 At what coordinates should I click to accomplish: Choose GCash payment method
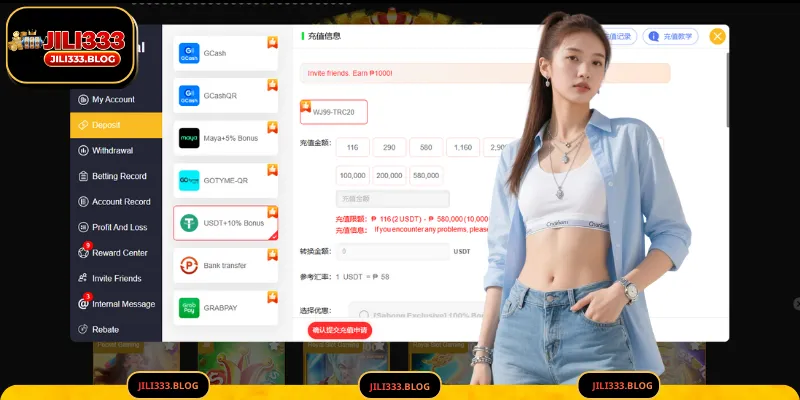(226, 53)
